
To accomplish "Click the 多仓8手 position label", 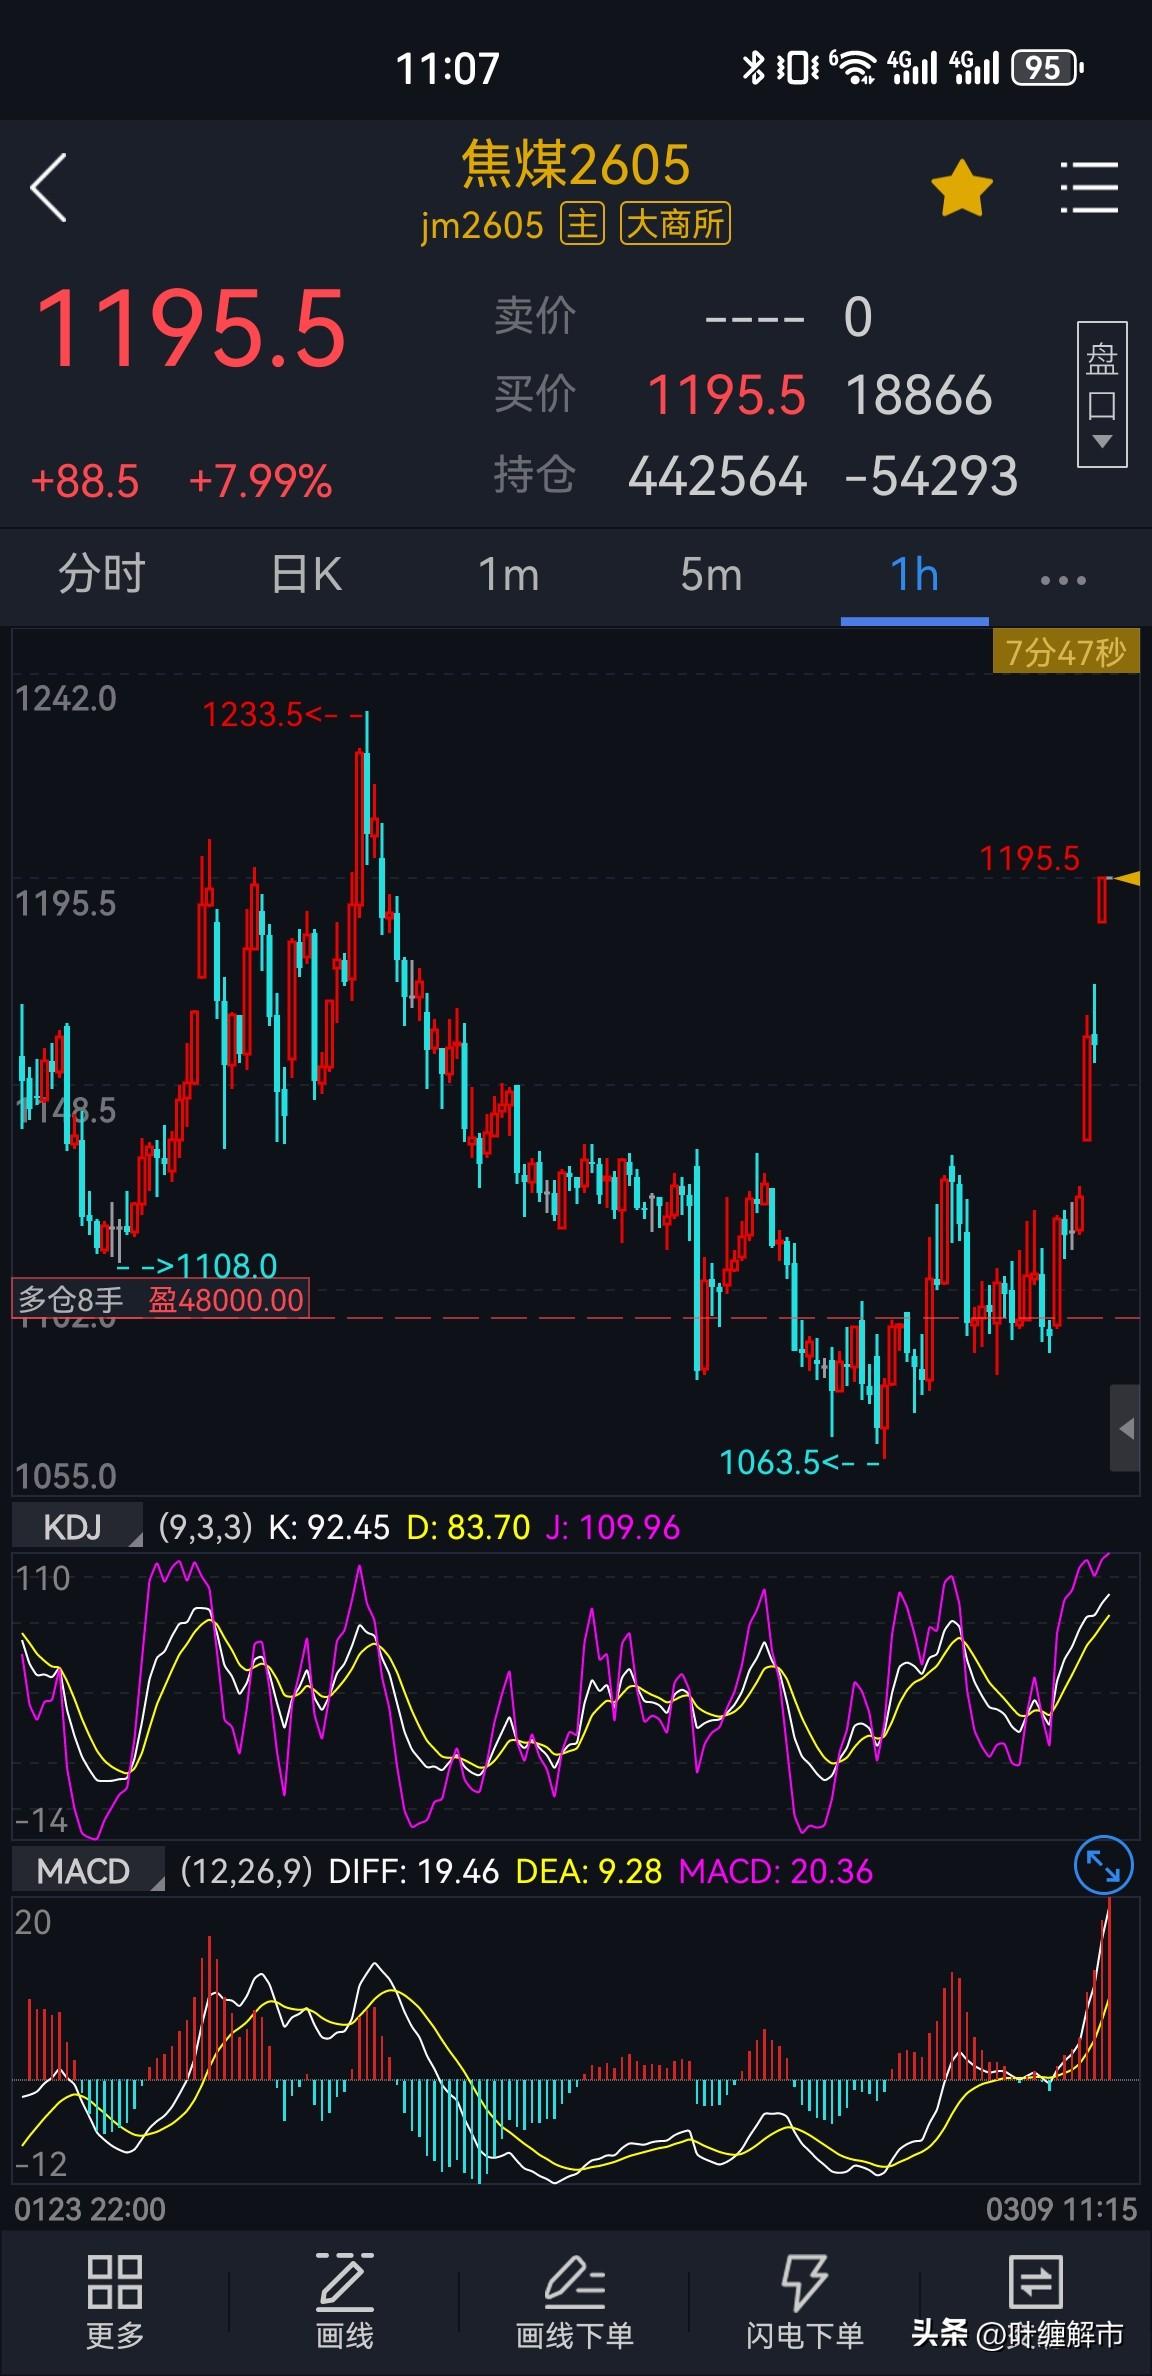I will [x=70, y=1299].
